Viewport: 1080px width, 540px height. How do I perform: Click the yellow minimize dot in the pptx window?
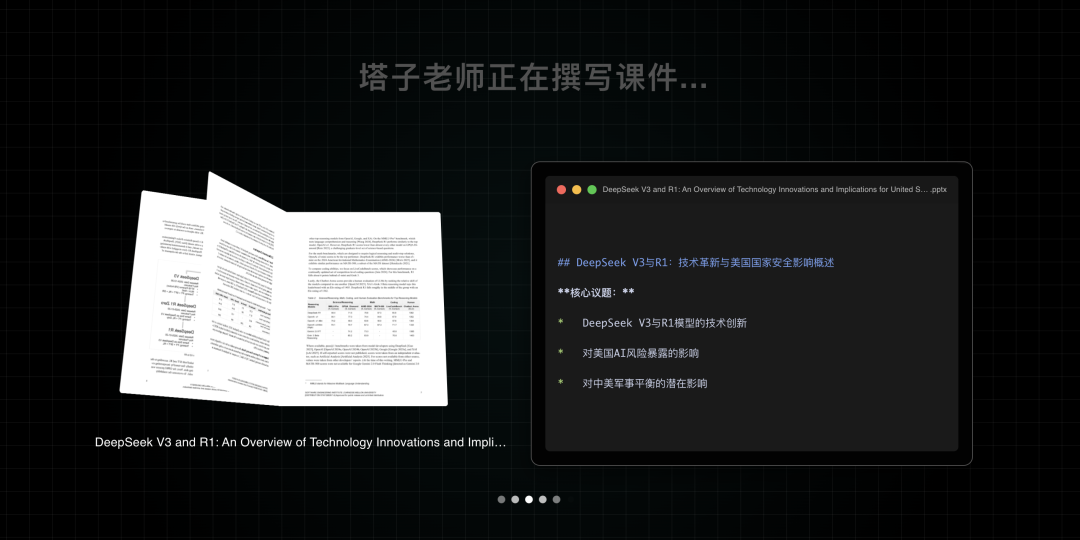pos(577,189)
